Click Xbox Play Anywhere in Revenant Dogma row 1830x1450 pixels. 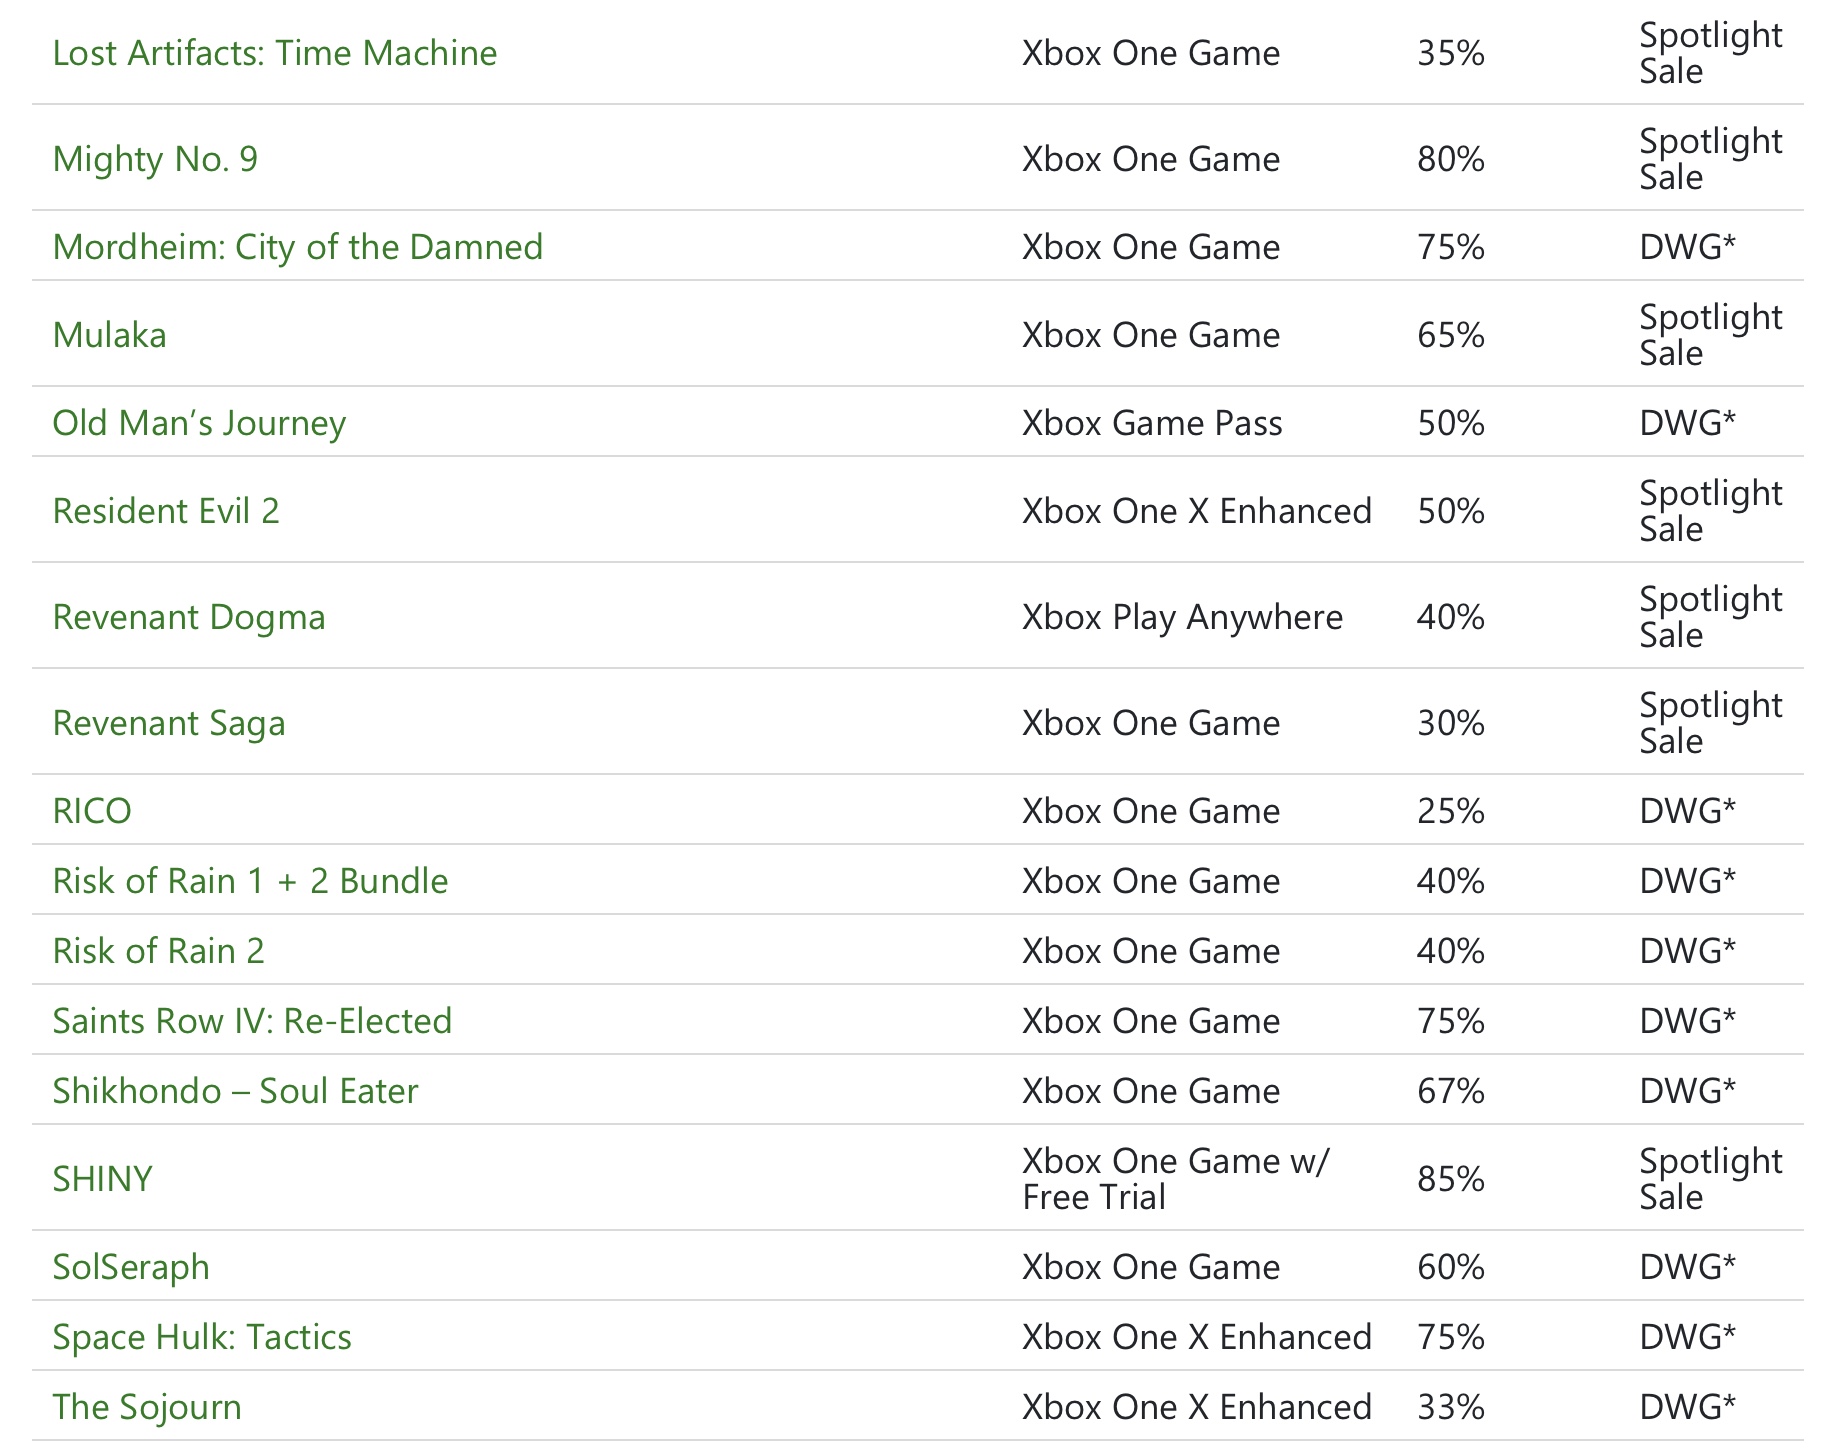click(x=1182, y=617)
